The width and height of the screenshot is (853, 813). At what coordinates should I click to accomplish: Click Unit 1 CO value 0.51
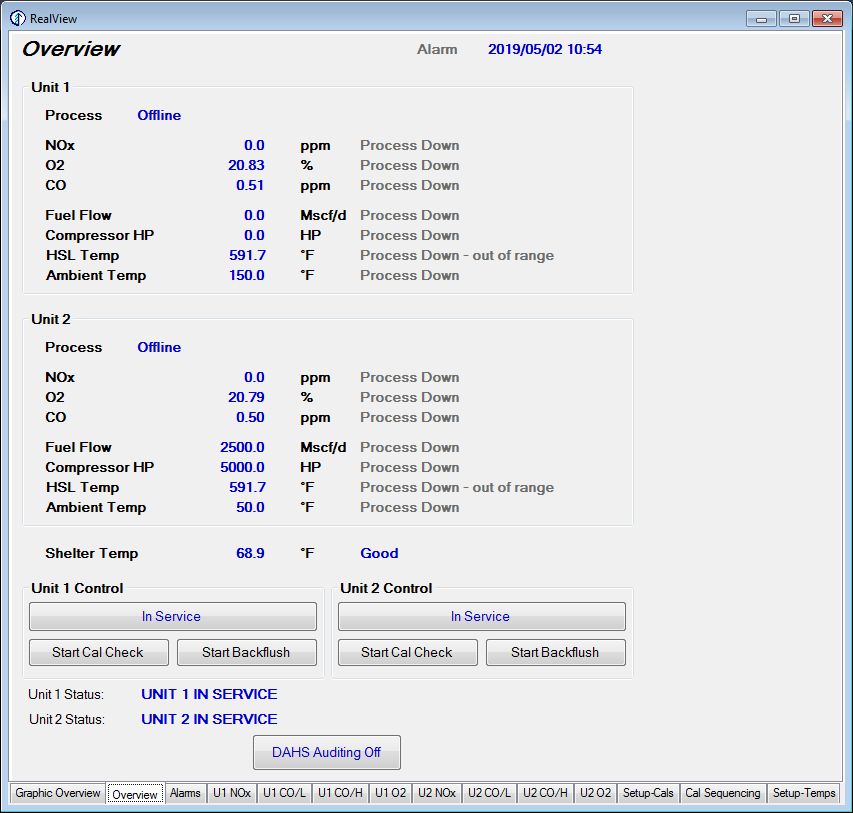click(x=250, y=186)
